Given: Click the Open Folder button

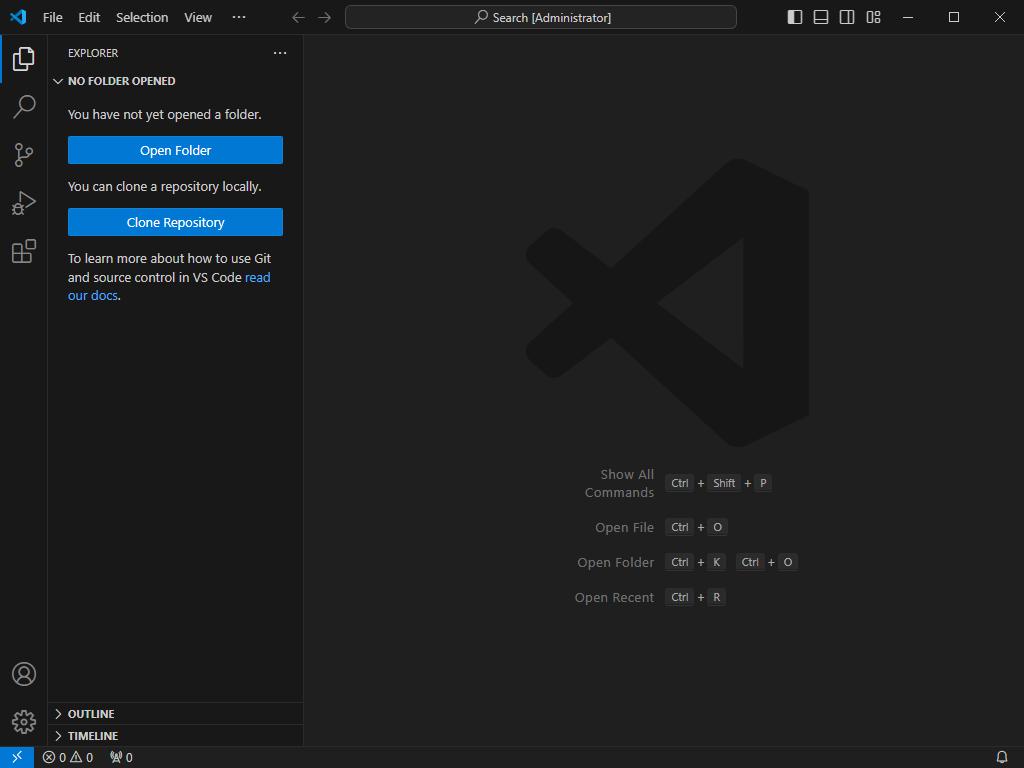Looking at the screenshot, I should click(x=175, y=150).
